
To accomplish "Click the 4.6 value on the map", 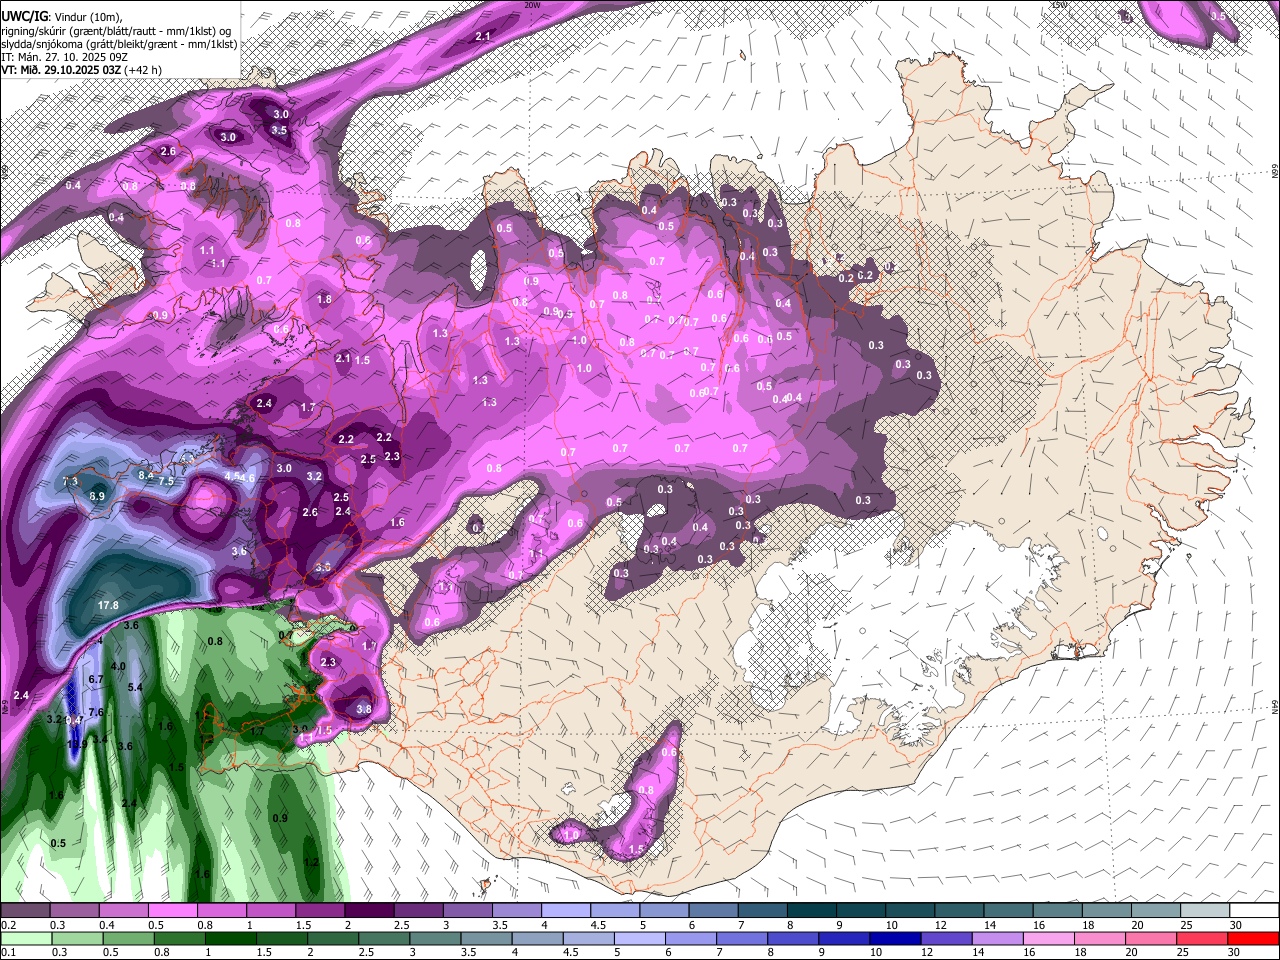I will [x=248, y=479].
